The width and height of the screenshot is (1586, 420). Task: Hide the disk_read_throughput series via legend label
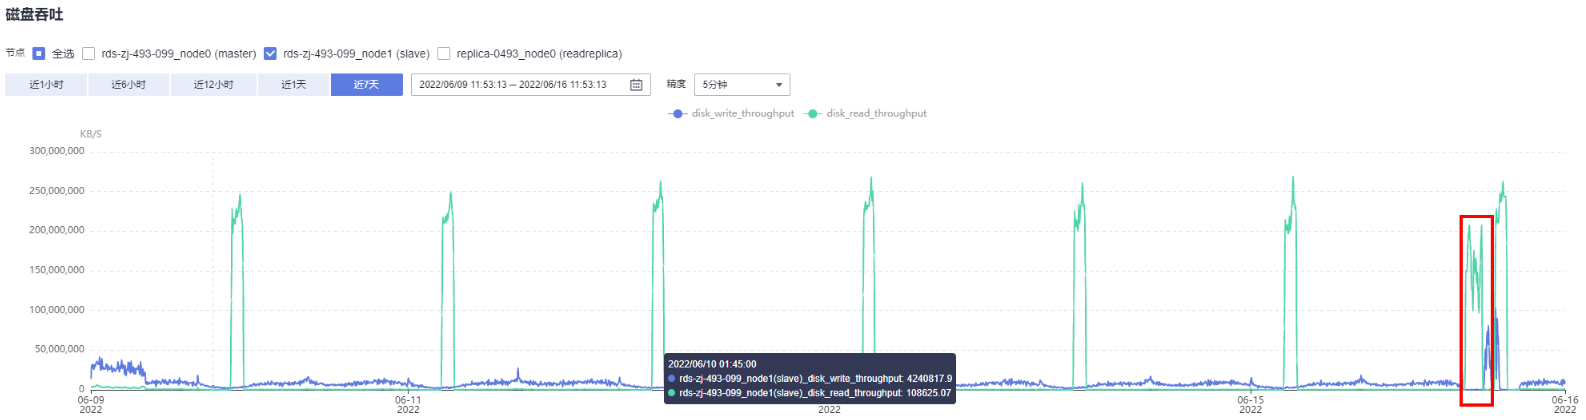point(876,114)
